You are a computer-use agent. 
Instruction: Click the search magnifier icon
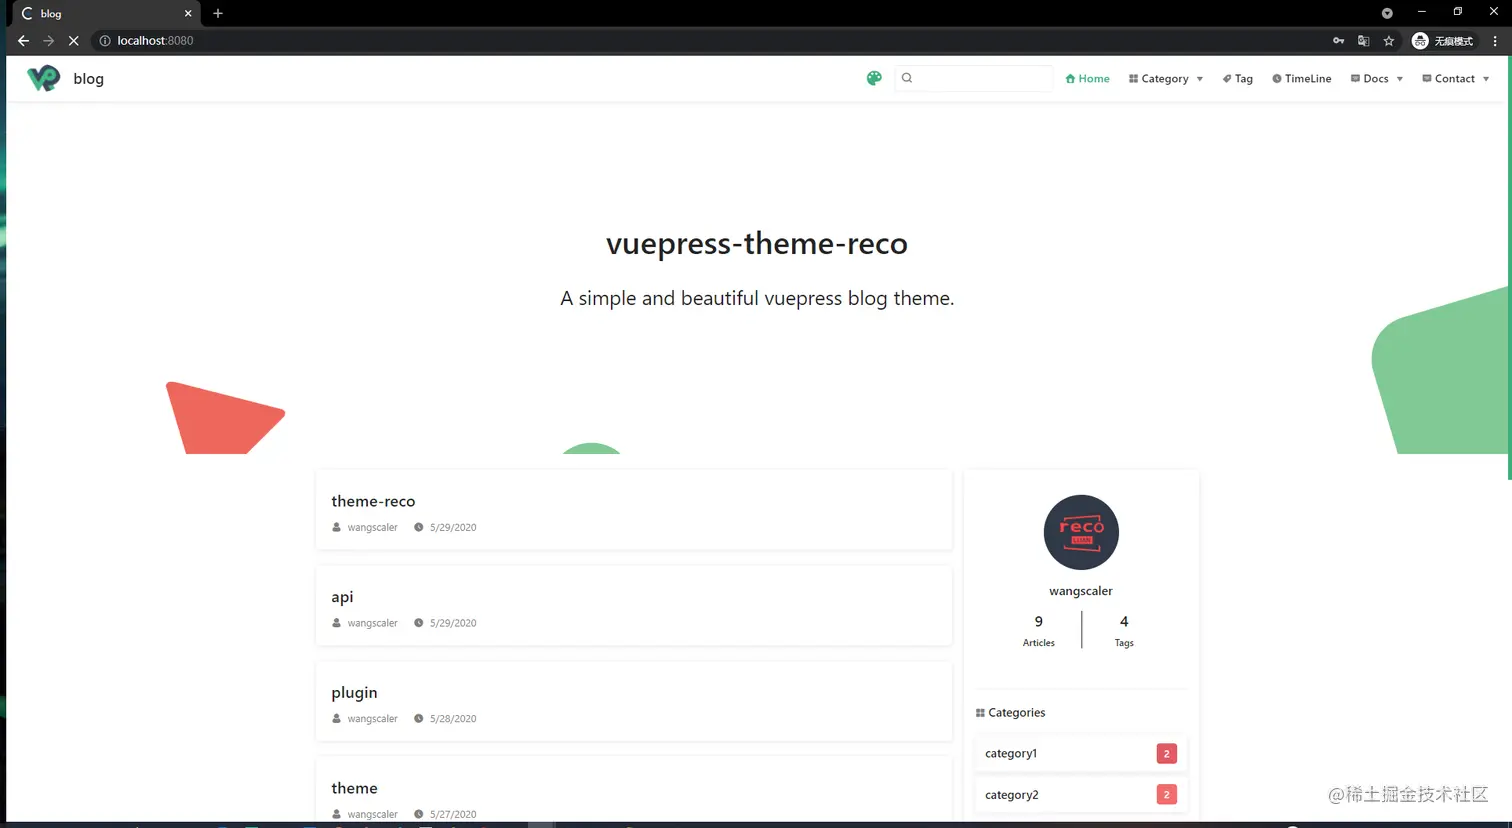(907, 78)
